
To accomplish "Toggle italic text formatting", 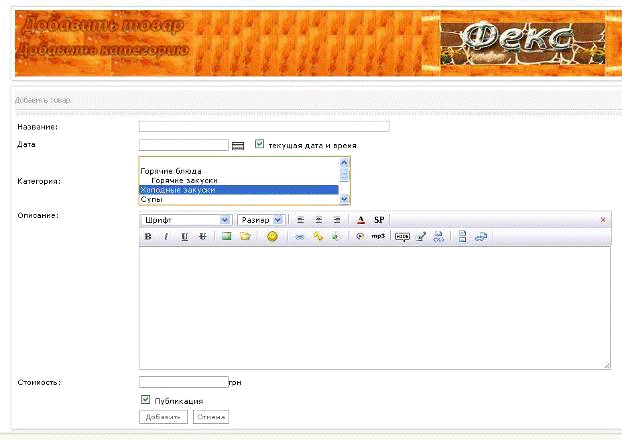I will coord(166,237).
